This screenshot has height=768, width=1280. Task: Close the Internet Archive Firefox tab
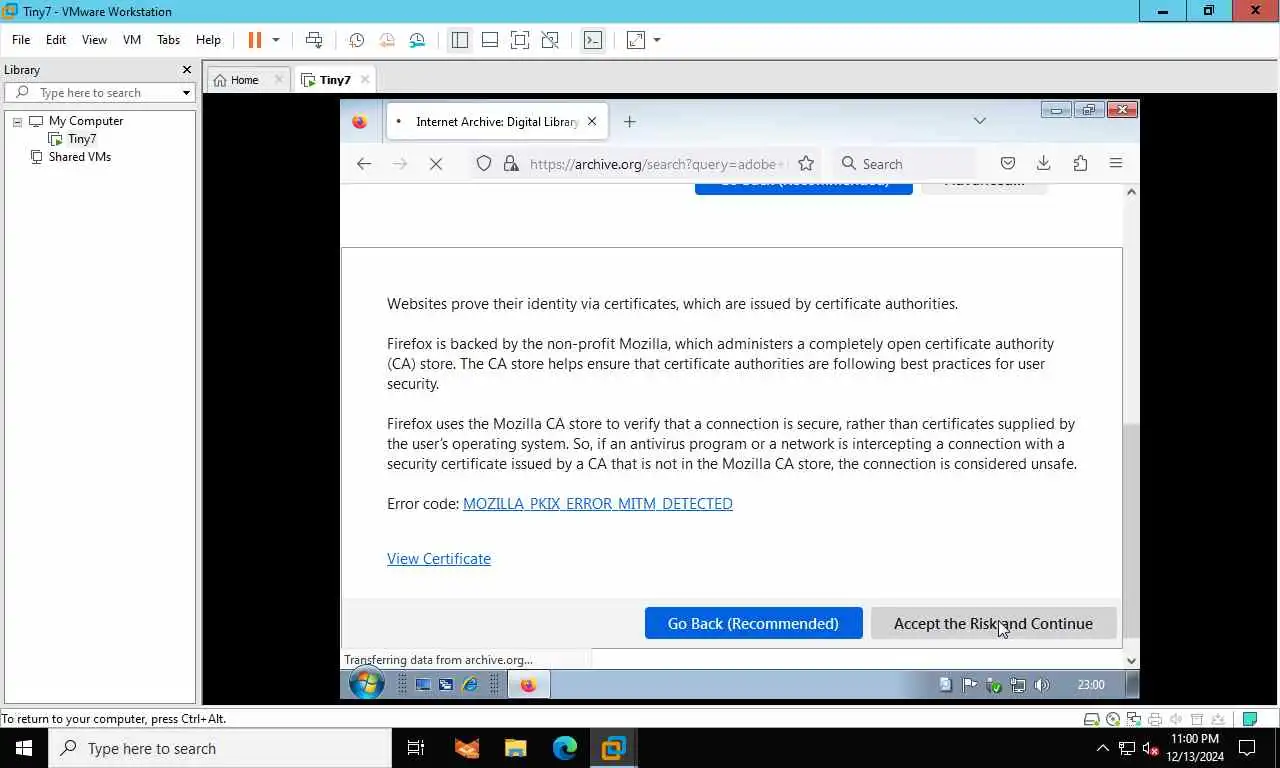(x=592, y=122)
